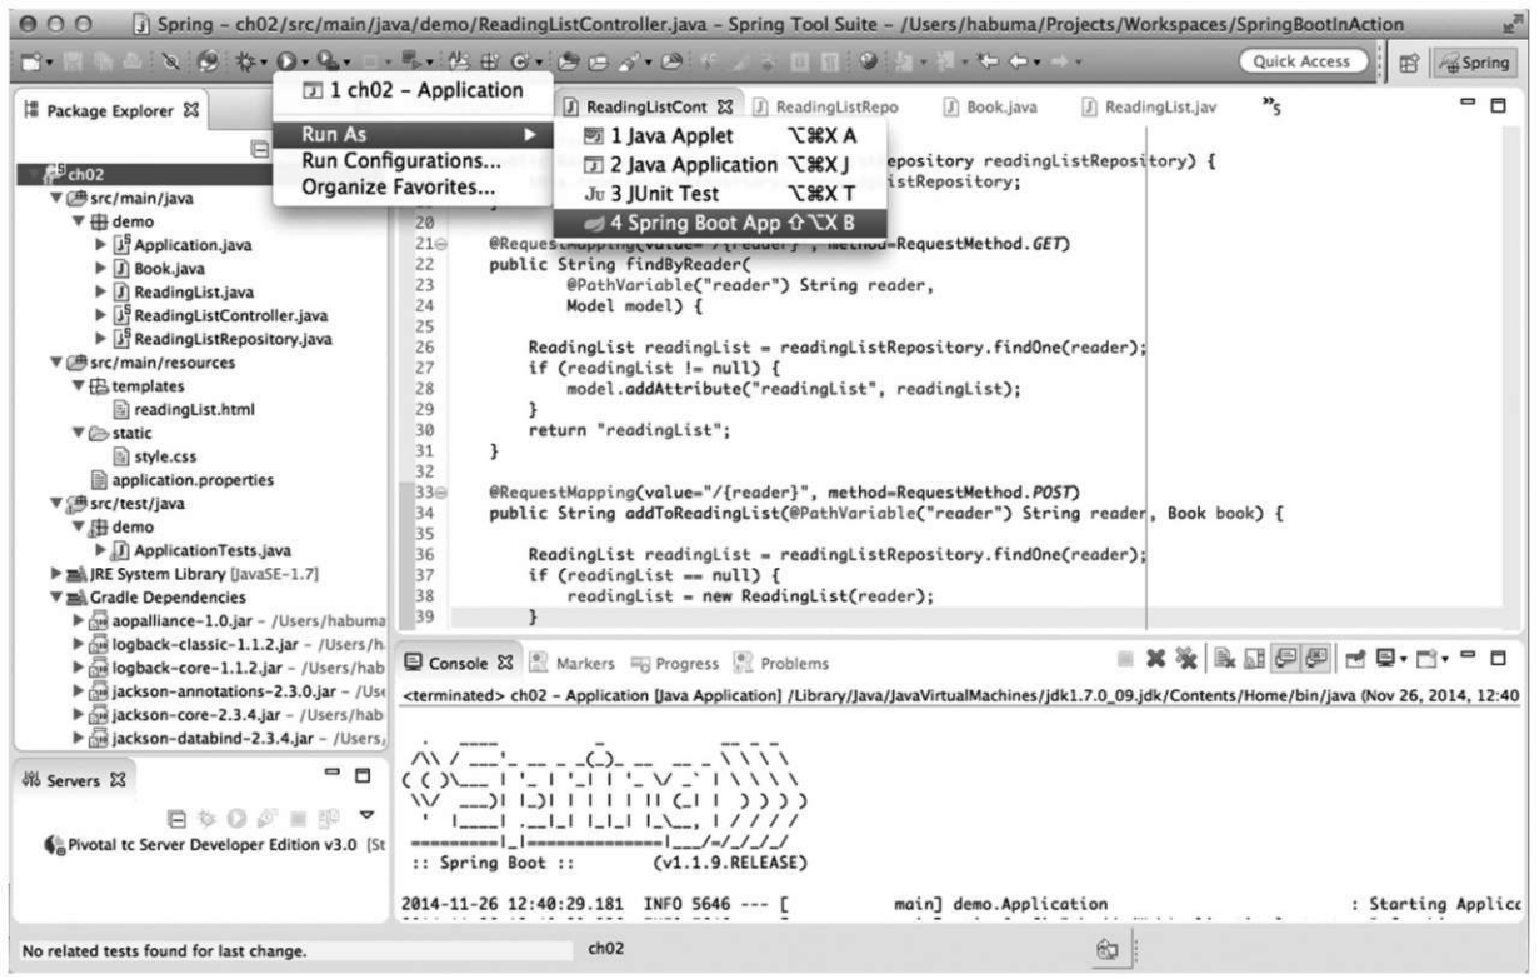
Task: Switch to the Problems tab
Action: pos(782,663)
